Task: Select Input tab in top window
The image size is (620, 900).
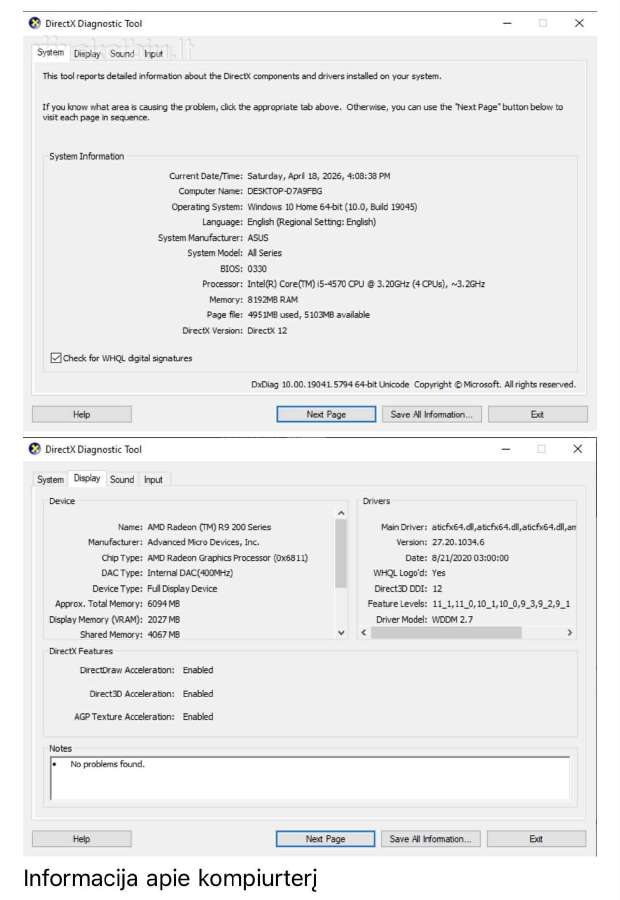Action: click(153, 54)
